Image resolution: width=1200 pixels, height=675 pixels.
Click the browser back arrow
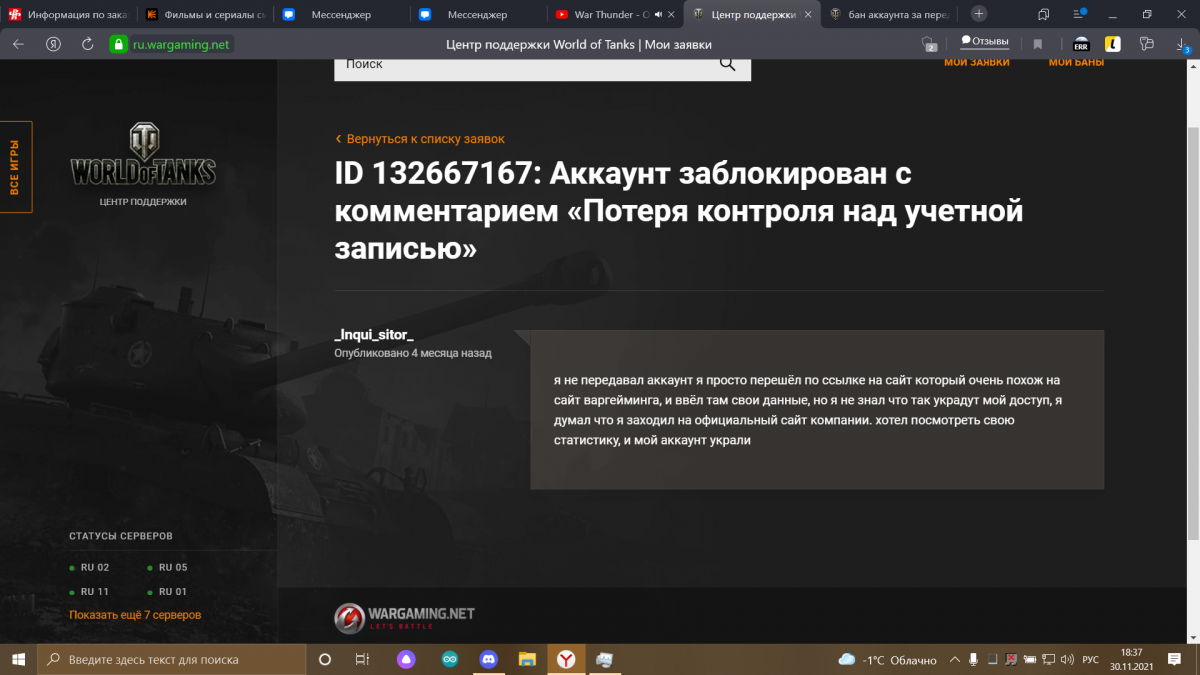tap(18, 44)
